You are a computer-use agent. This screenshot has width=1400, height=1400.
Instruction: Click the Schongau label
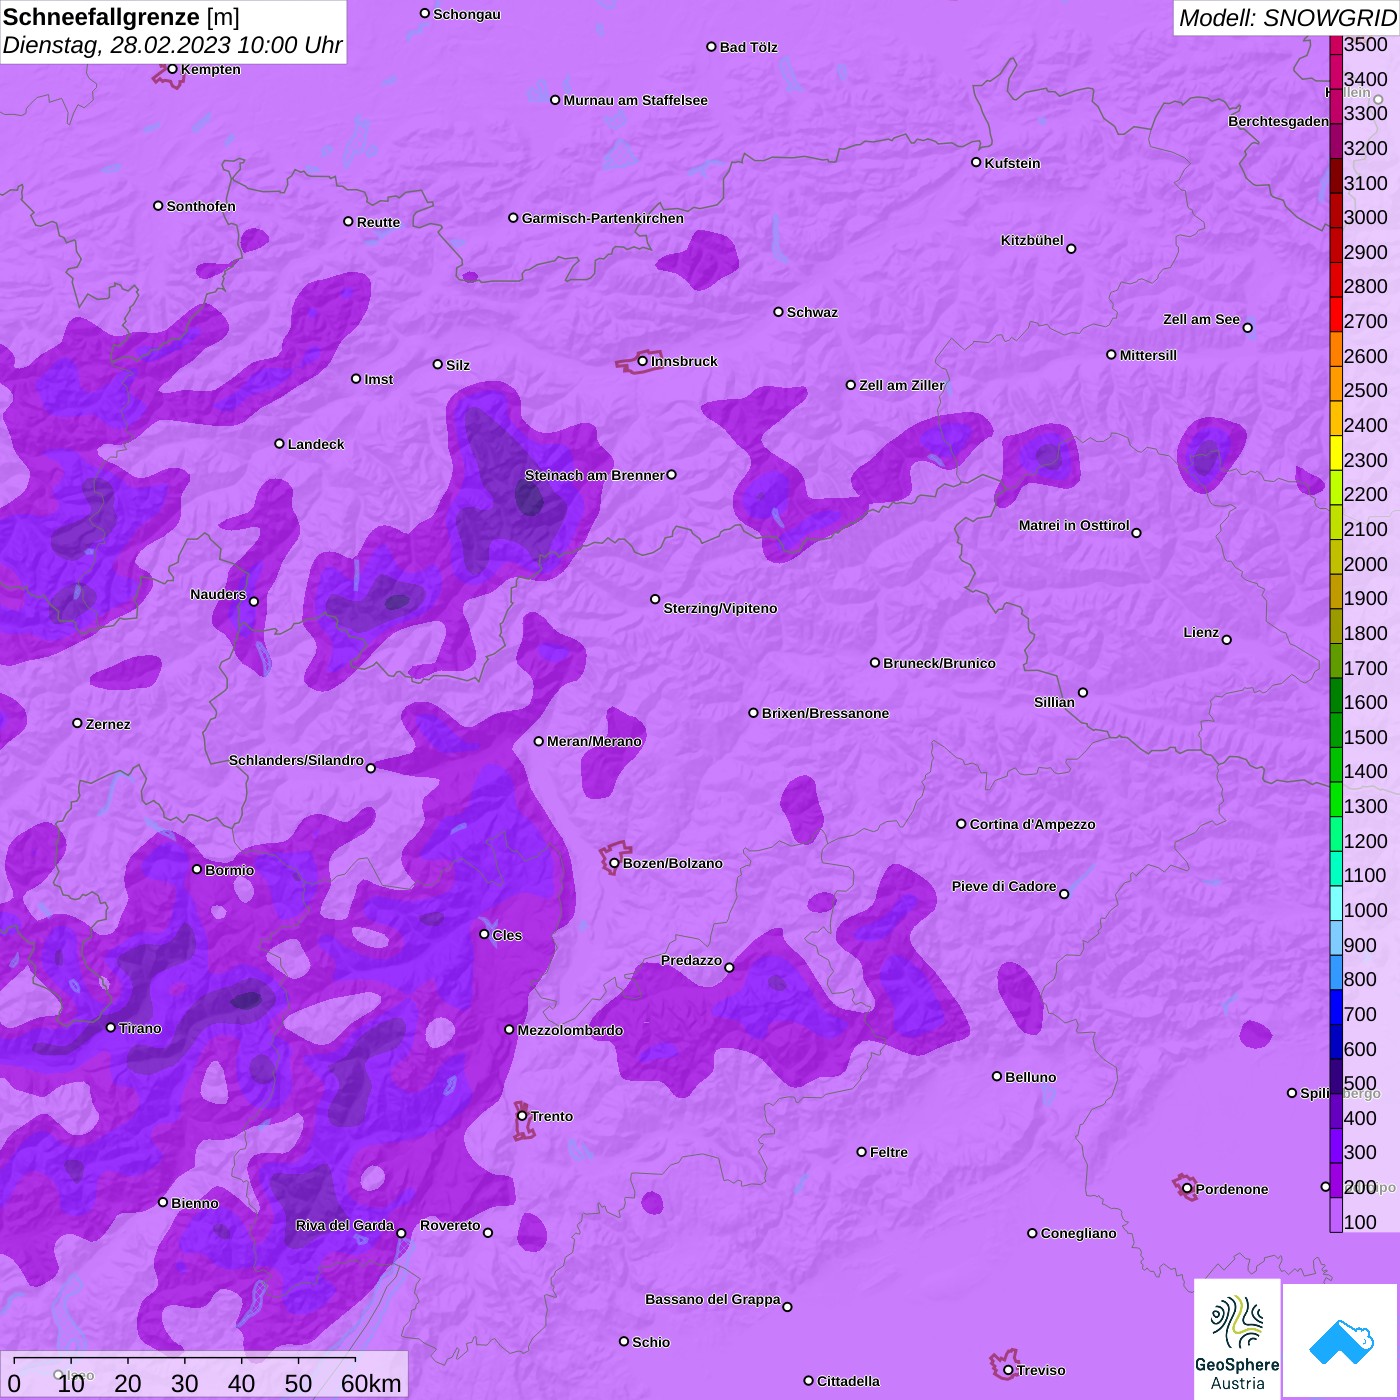click(467, 14)
